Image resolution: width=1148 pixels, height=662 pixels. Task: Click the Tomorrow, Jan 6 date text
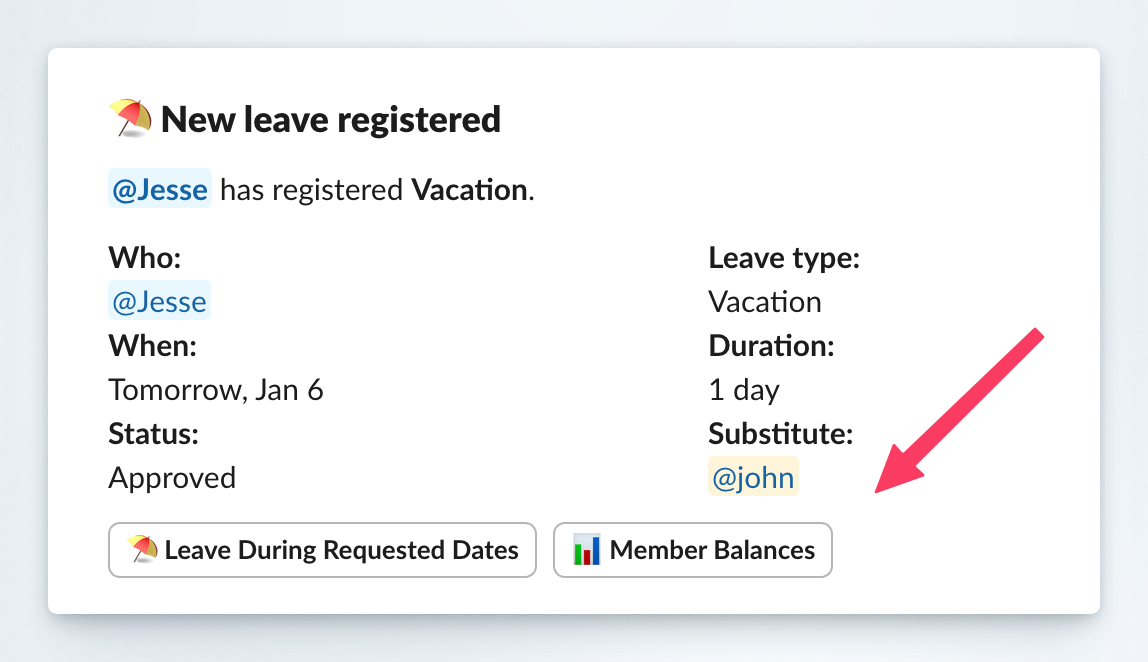pos(216,389)
